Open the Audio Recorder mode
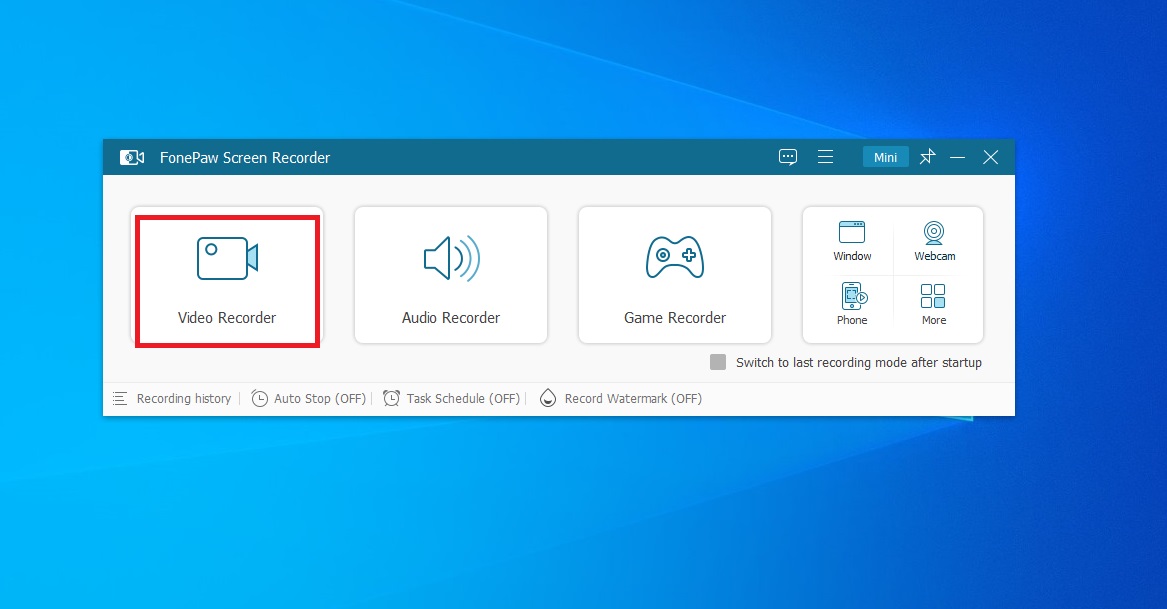Viewport: 1167px width, 609px height. (451, 275)
